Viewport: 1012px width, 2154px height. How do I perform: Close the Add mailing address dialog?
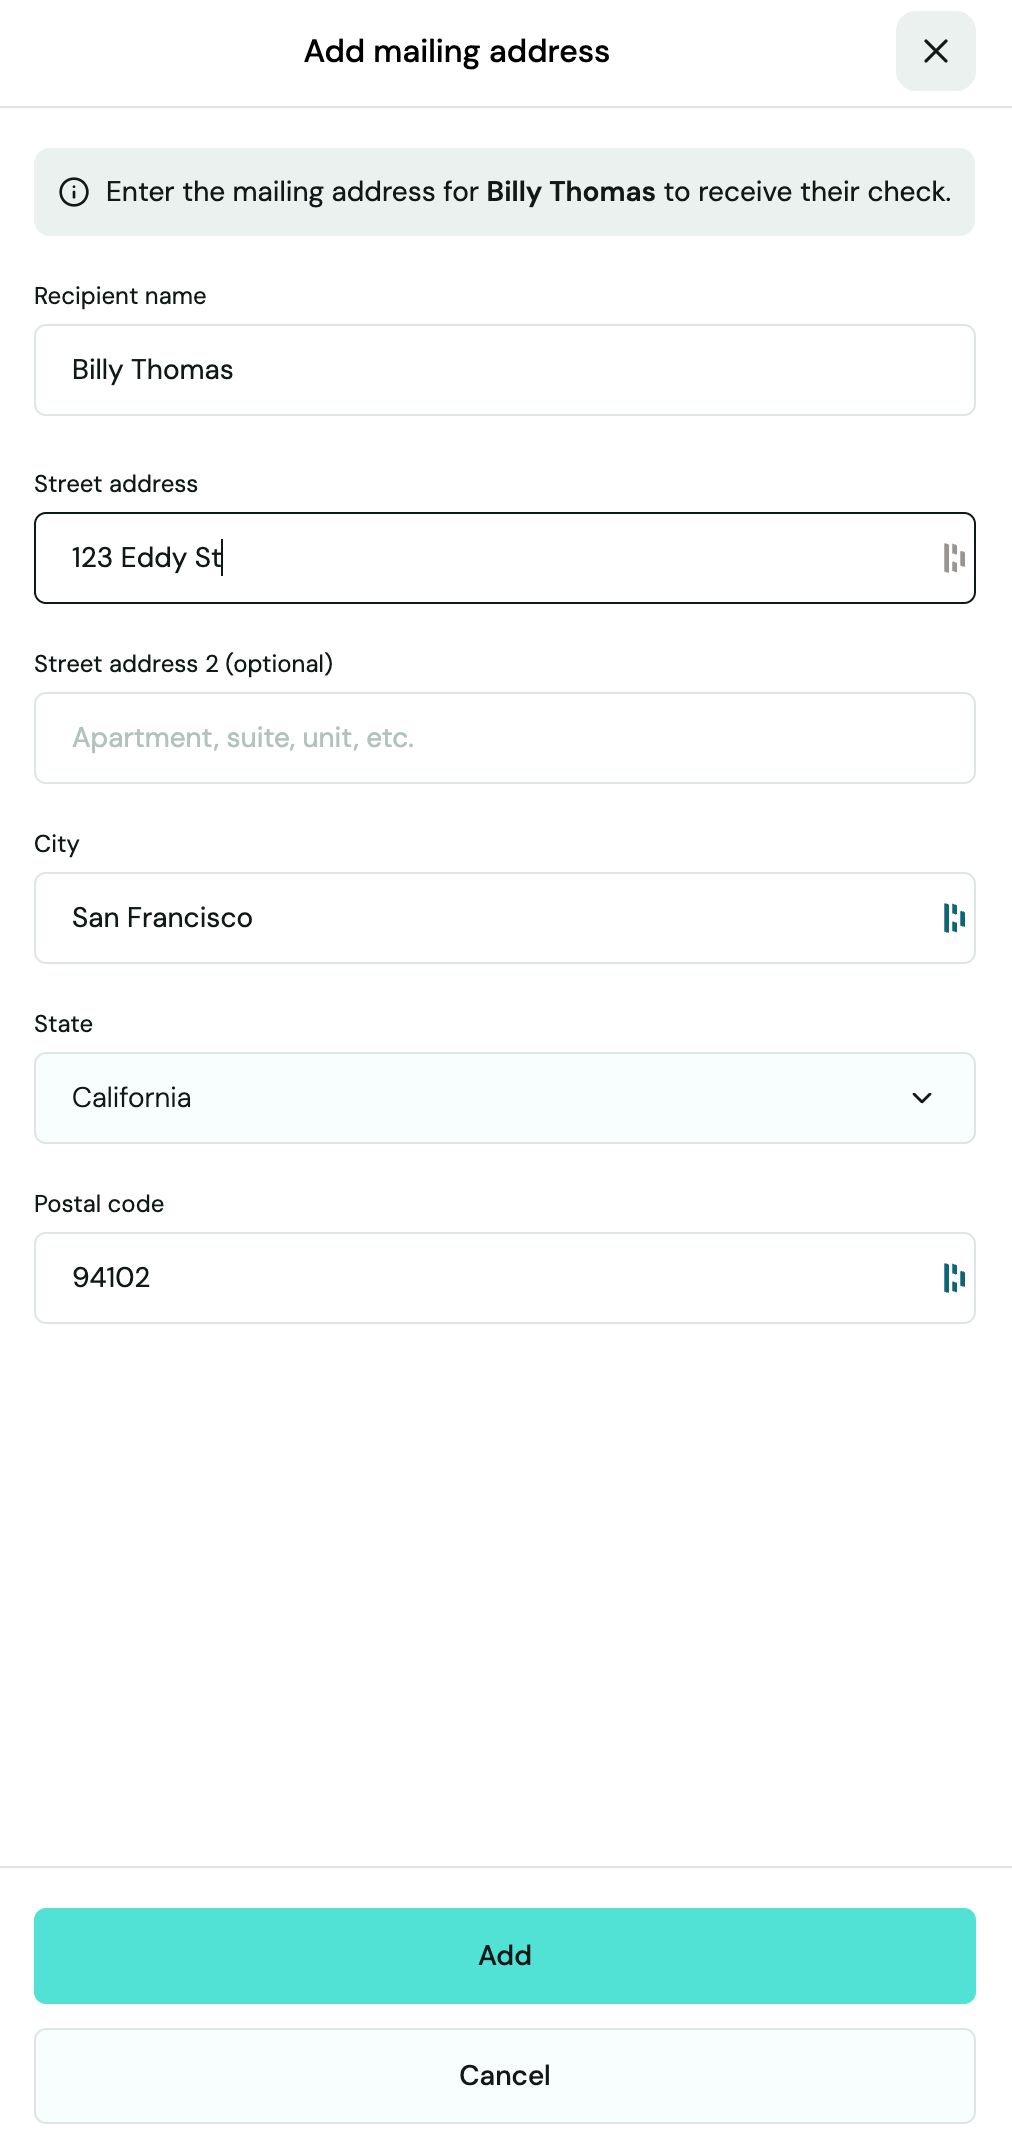935,51
